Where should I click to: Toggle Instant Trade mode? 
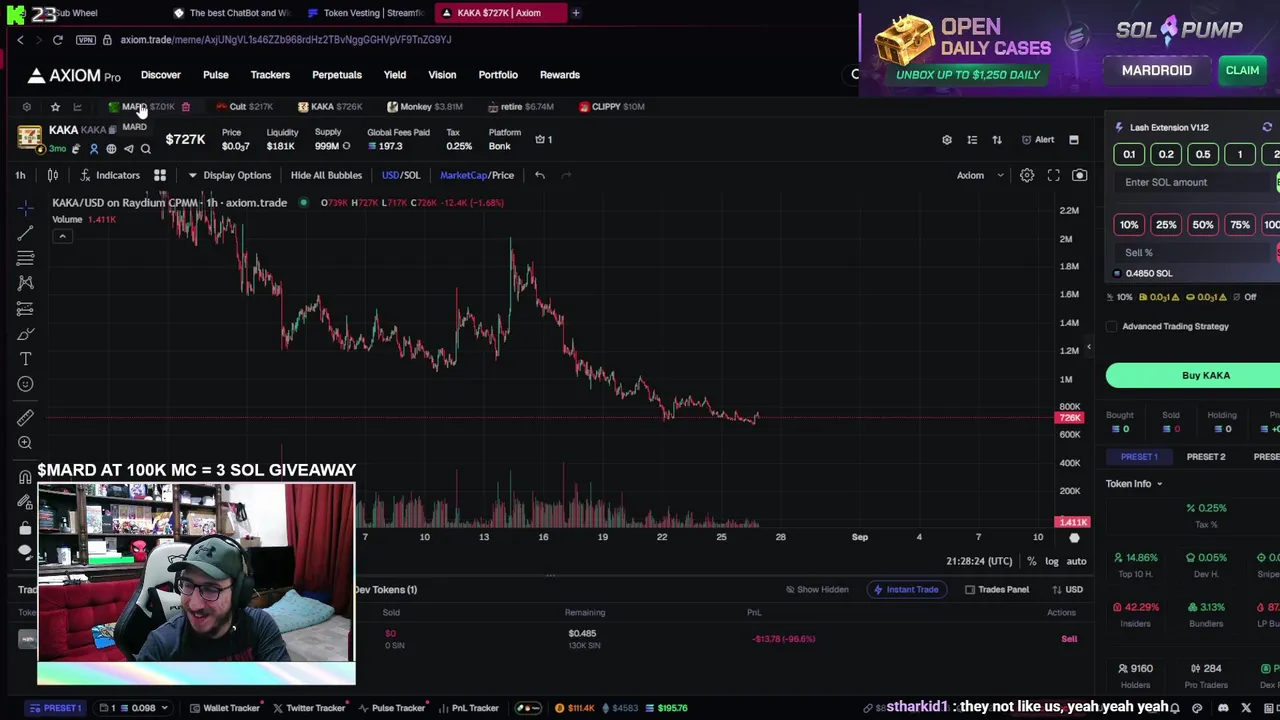point(906,590)
